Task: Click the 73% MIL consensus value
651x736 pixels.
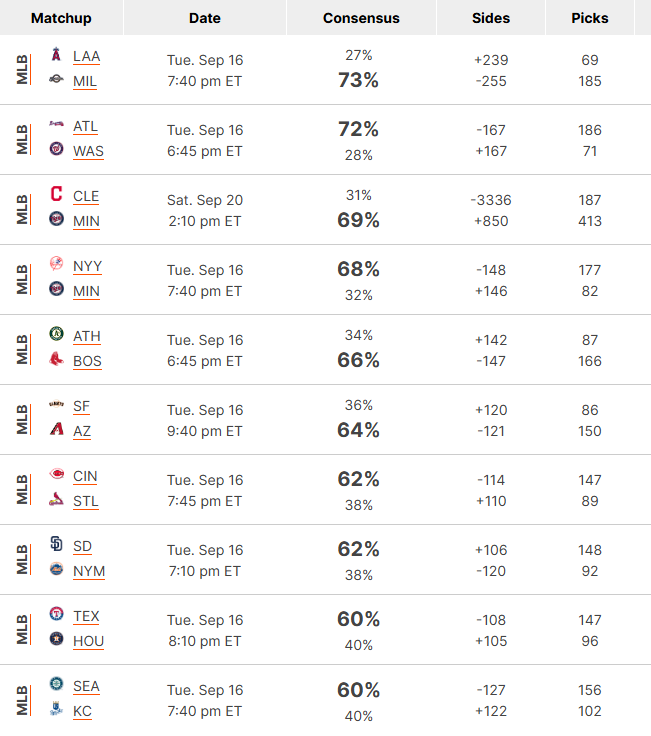Action: point(358,80)
